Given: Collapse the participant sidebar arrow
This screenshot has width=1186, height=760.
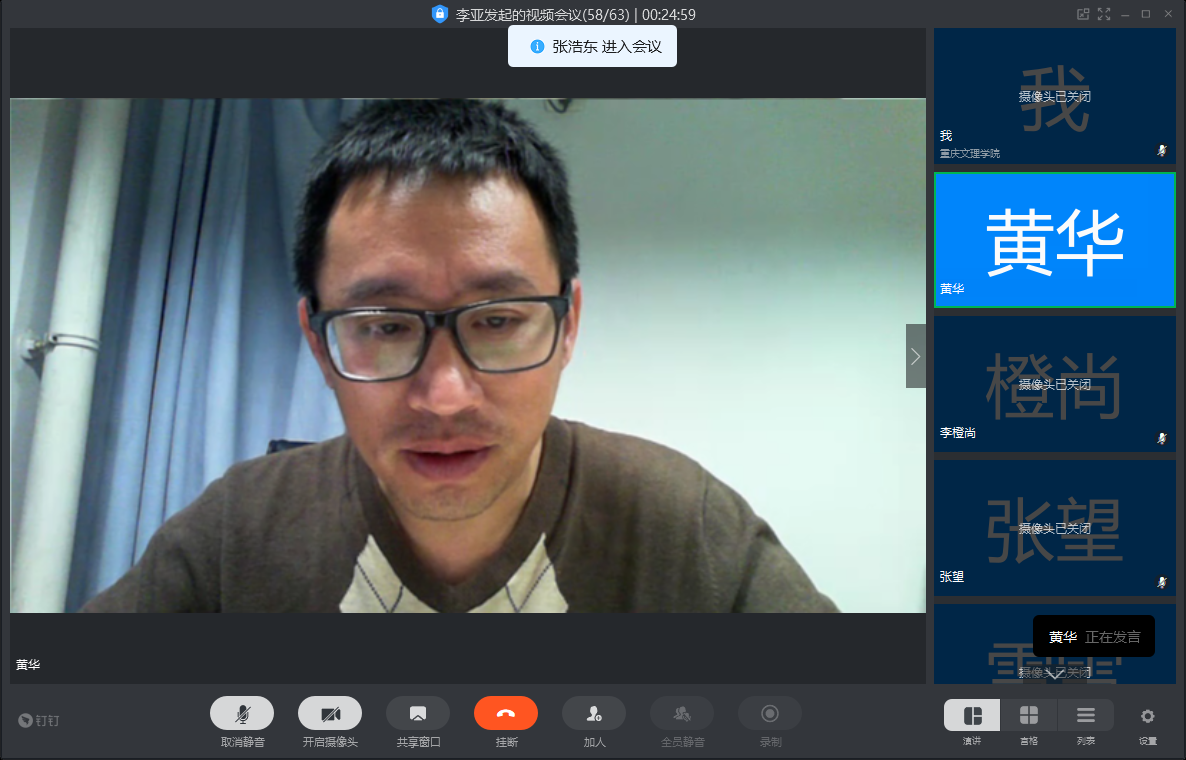Looking at the screenshot, I should pyautogui.click(x=915, y=356).
